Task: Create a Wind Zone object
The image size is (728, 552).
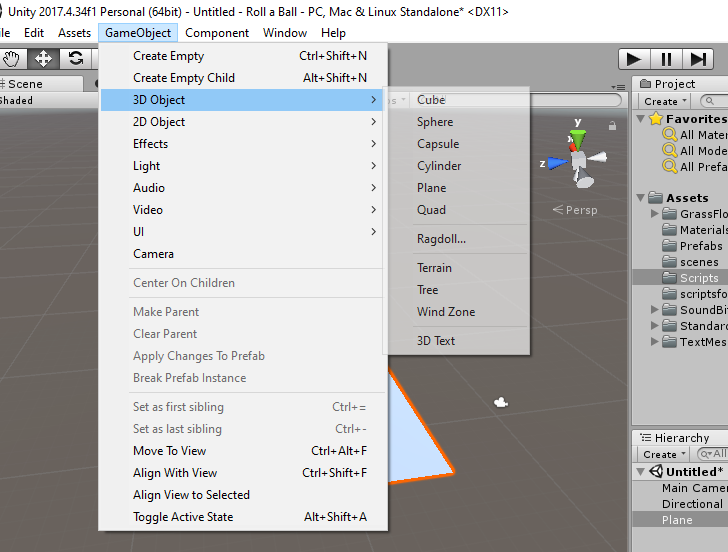Action: (x=457, y=312)
